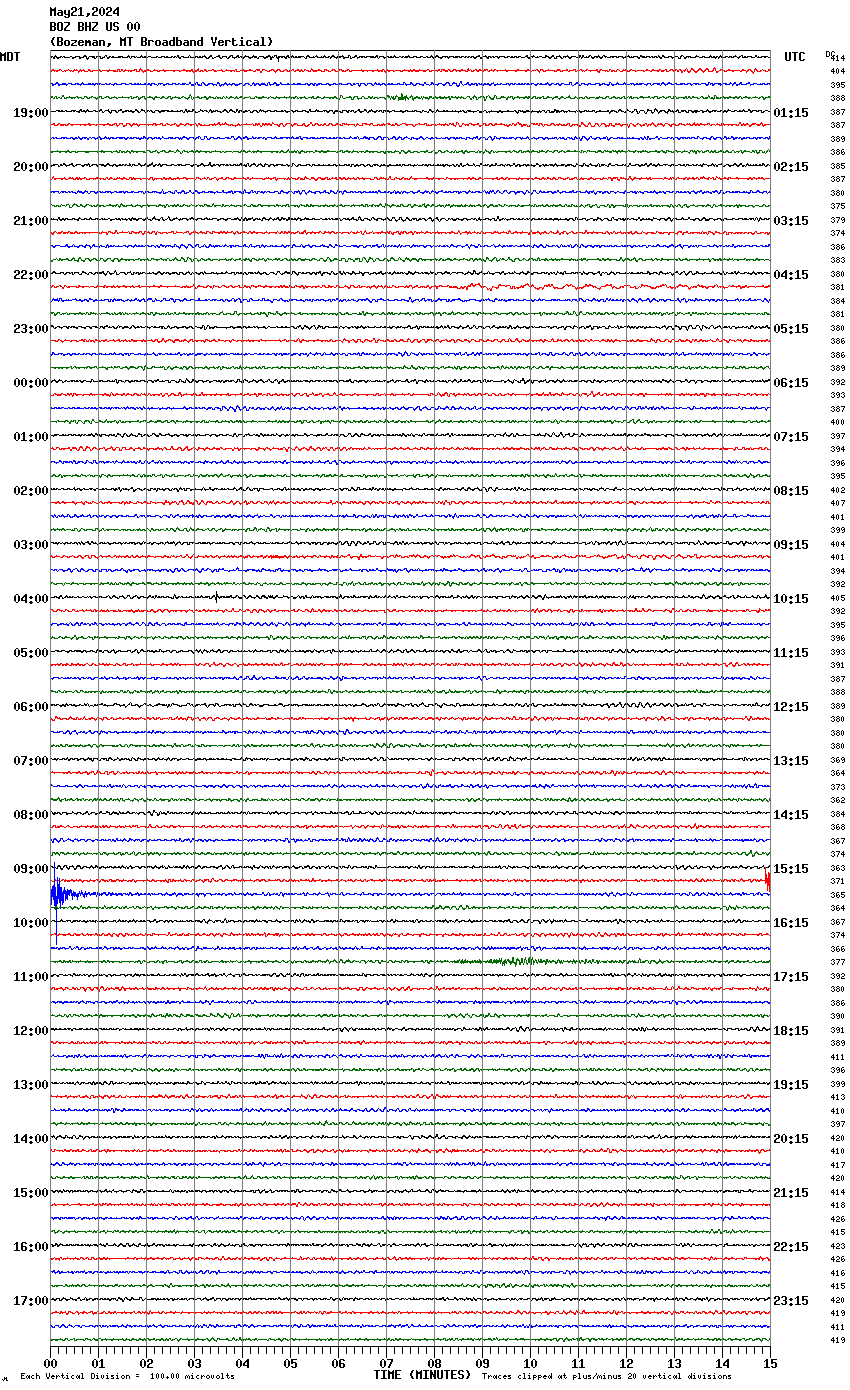Select the 00:00 MDT midnight label

(x=30, y=383)
